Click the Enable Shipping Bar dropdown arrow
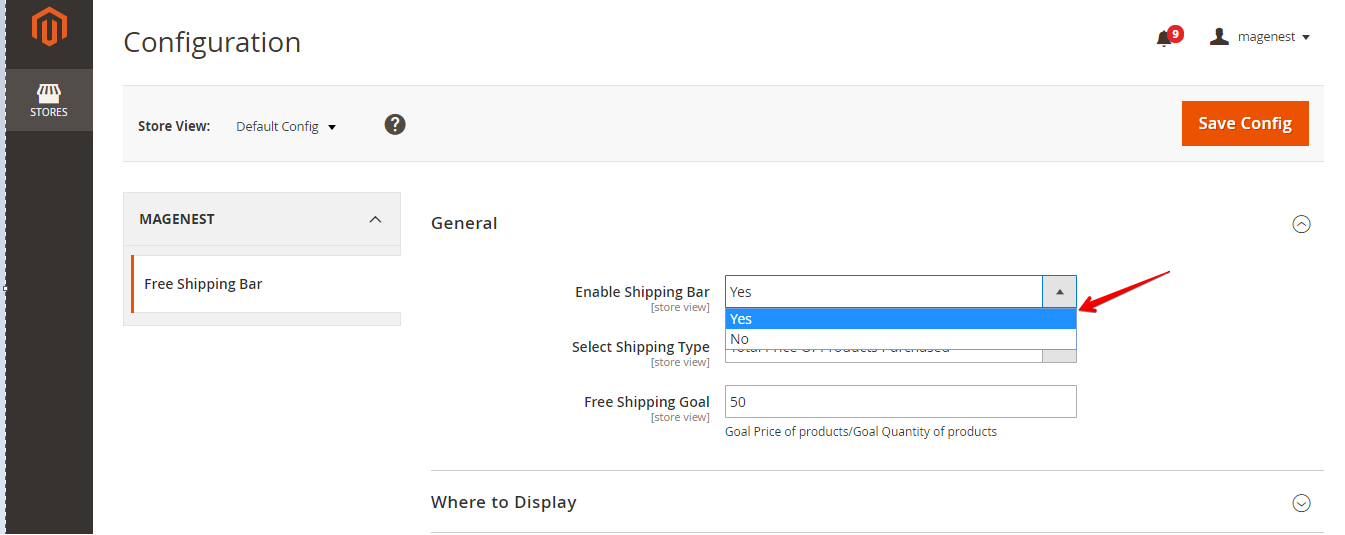This screenshot has height=535, width=1345. coord(1059,292)
